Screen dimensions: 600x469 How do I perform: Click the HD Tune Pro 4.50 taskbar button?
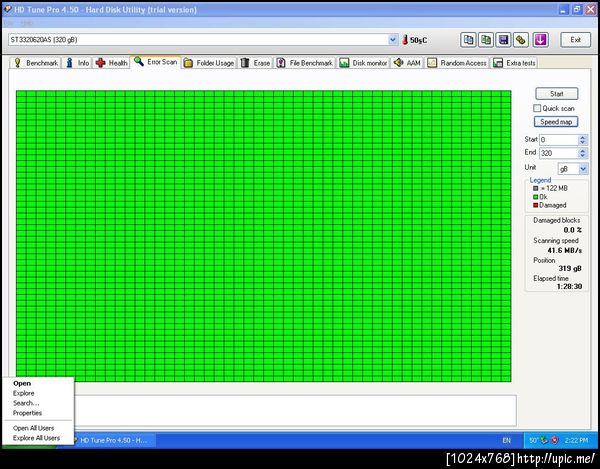pyautogui.click(x=115, y=440)
